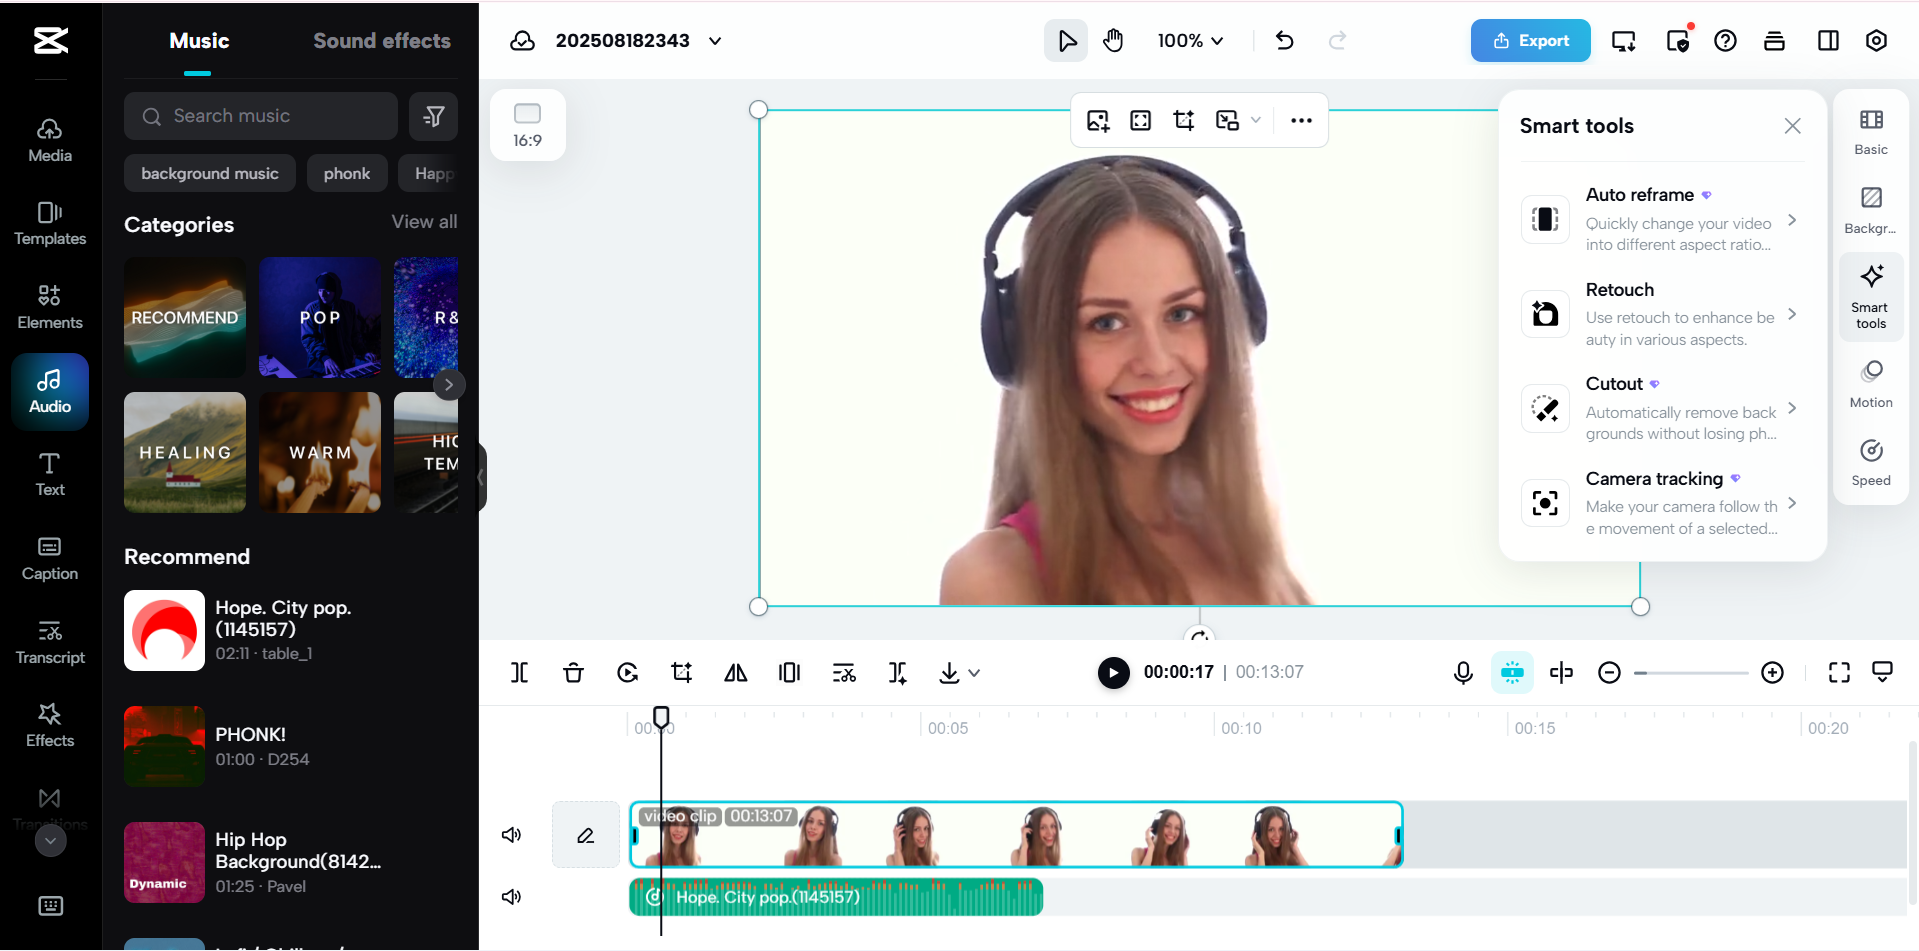Open the Caption panel in the sidebar
The width and height of the screenshot is (1919, 951).
point(49,558)
